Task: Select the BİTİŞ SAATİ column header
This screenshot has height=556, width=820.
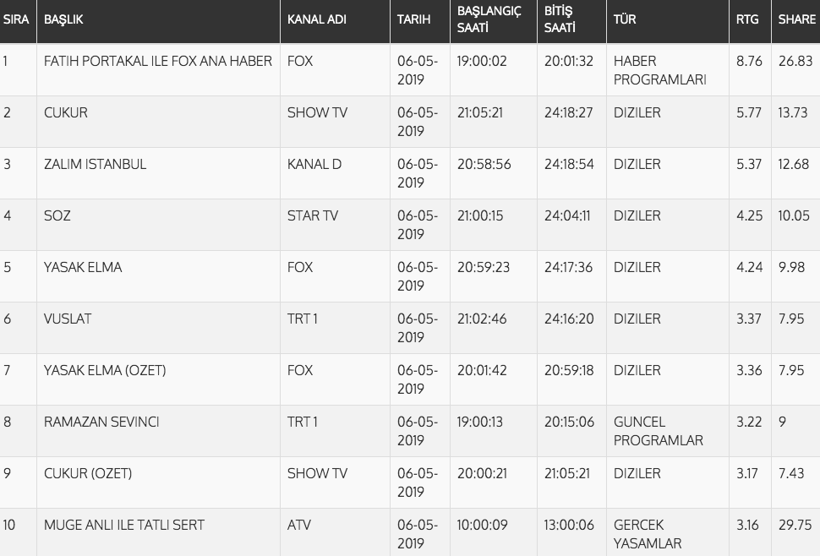Action: [560, 19]
